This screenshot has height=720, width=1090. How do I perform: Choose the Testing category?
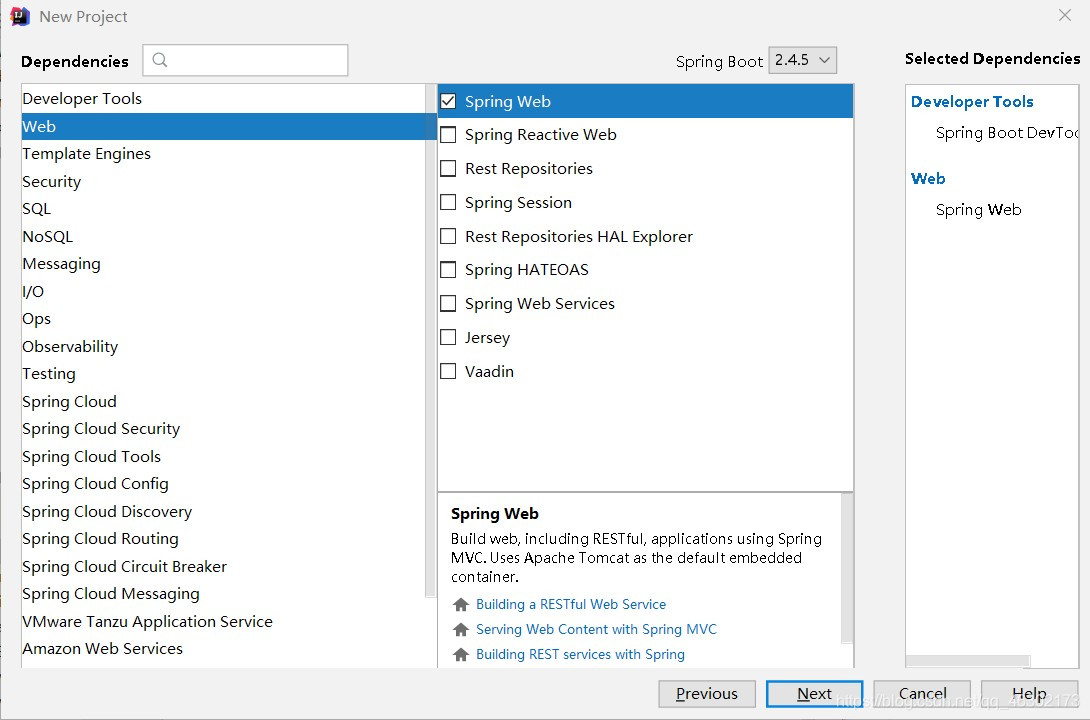223,374
